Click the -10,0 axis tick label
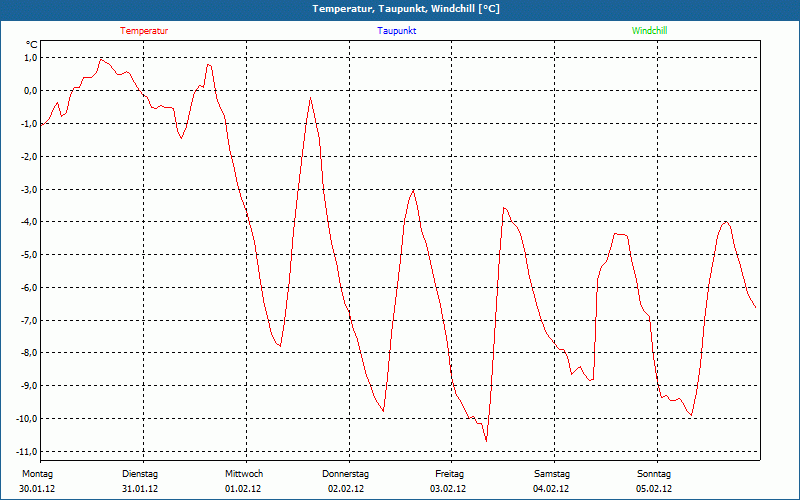Viewport: 800px width, 500px height. [x=27, y=419]
